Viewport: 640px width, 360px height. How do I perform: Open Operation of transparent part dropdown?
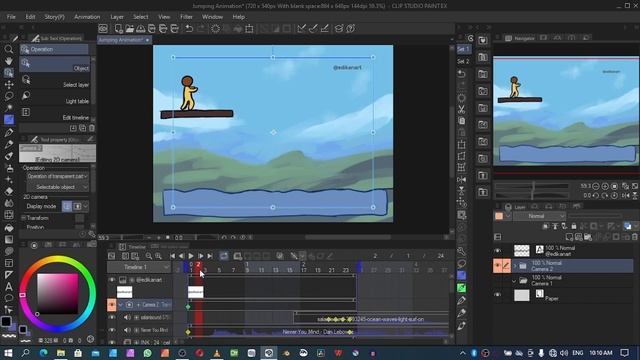[57, 176]
